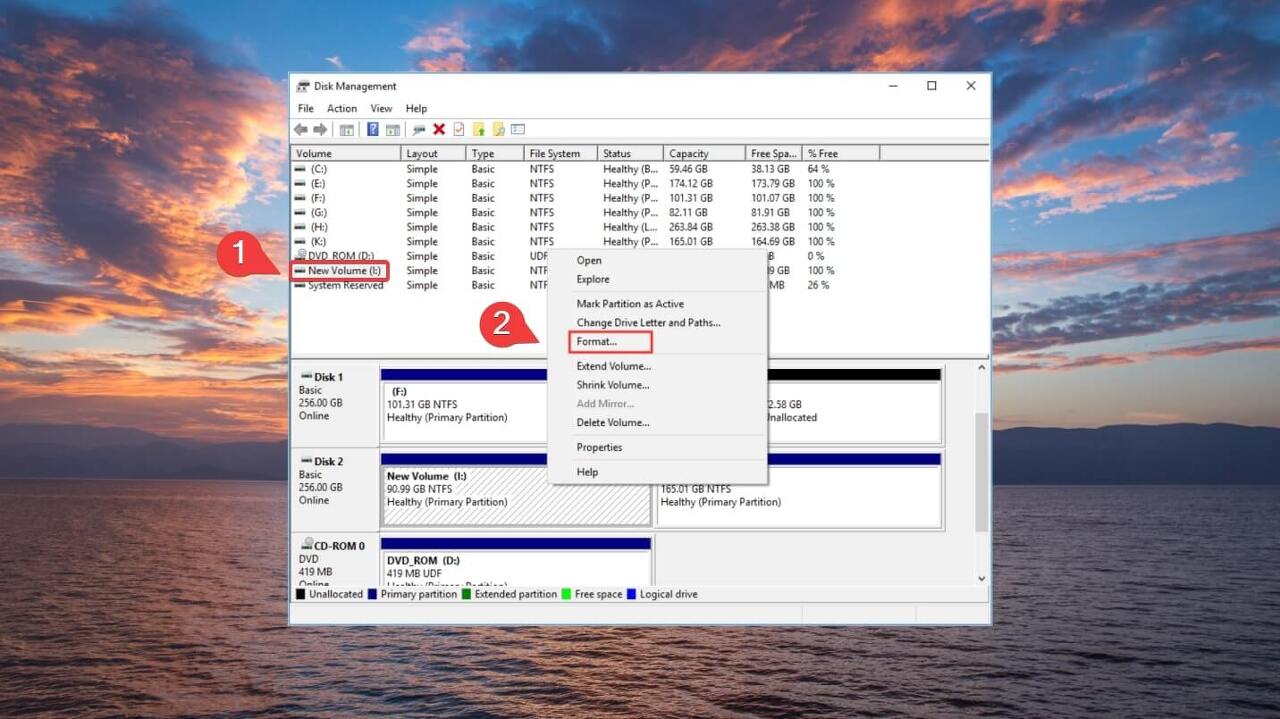The image size is (1280, 719).
Task: Open the View menu
Action: point(381,108)
